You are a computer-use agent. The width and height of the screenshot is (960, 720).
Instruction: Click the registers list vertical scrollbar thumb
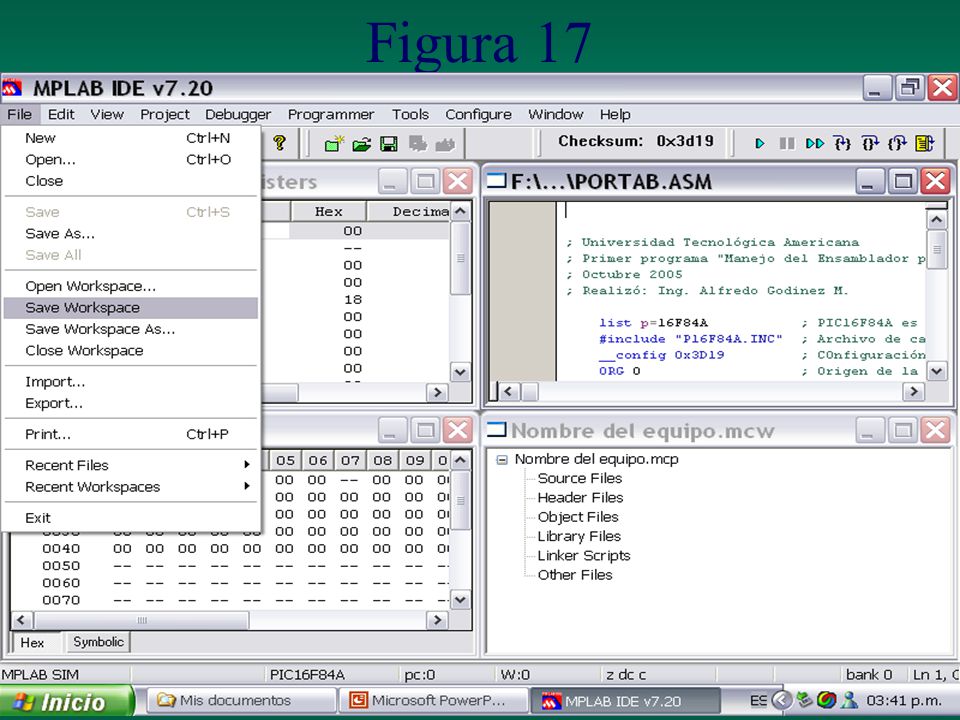460,258
